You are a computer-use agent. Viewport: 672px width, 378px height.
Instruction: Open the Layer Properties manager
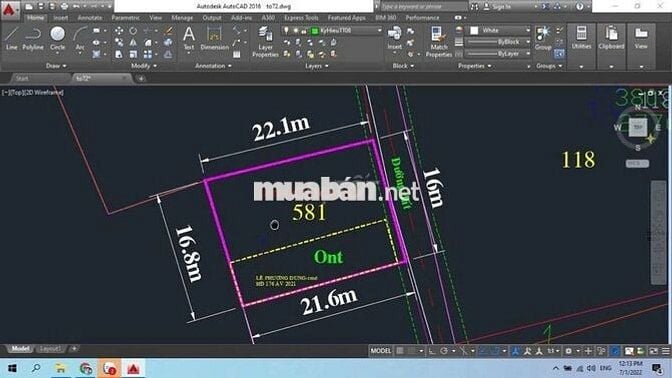click(265, 41)
